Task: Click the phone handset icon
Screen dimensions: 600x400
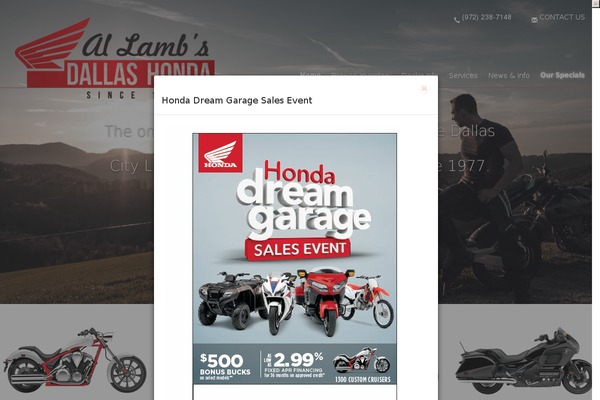Action: 457,20
